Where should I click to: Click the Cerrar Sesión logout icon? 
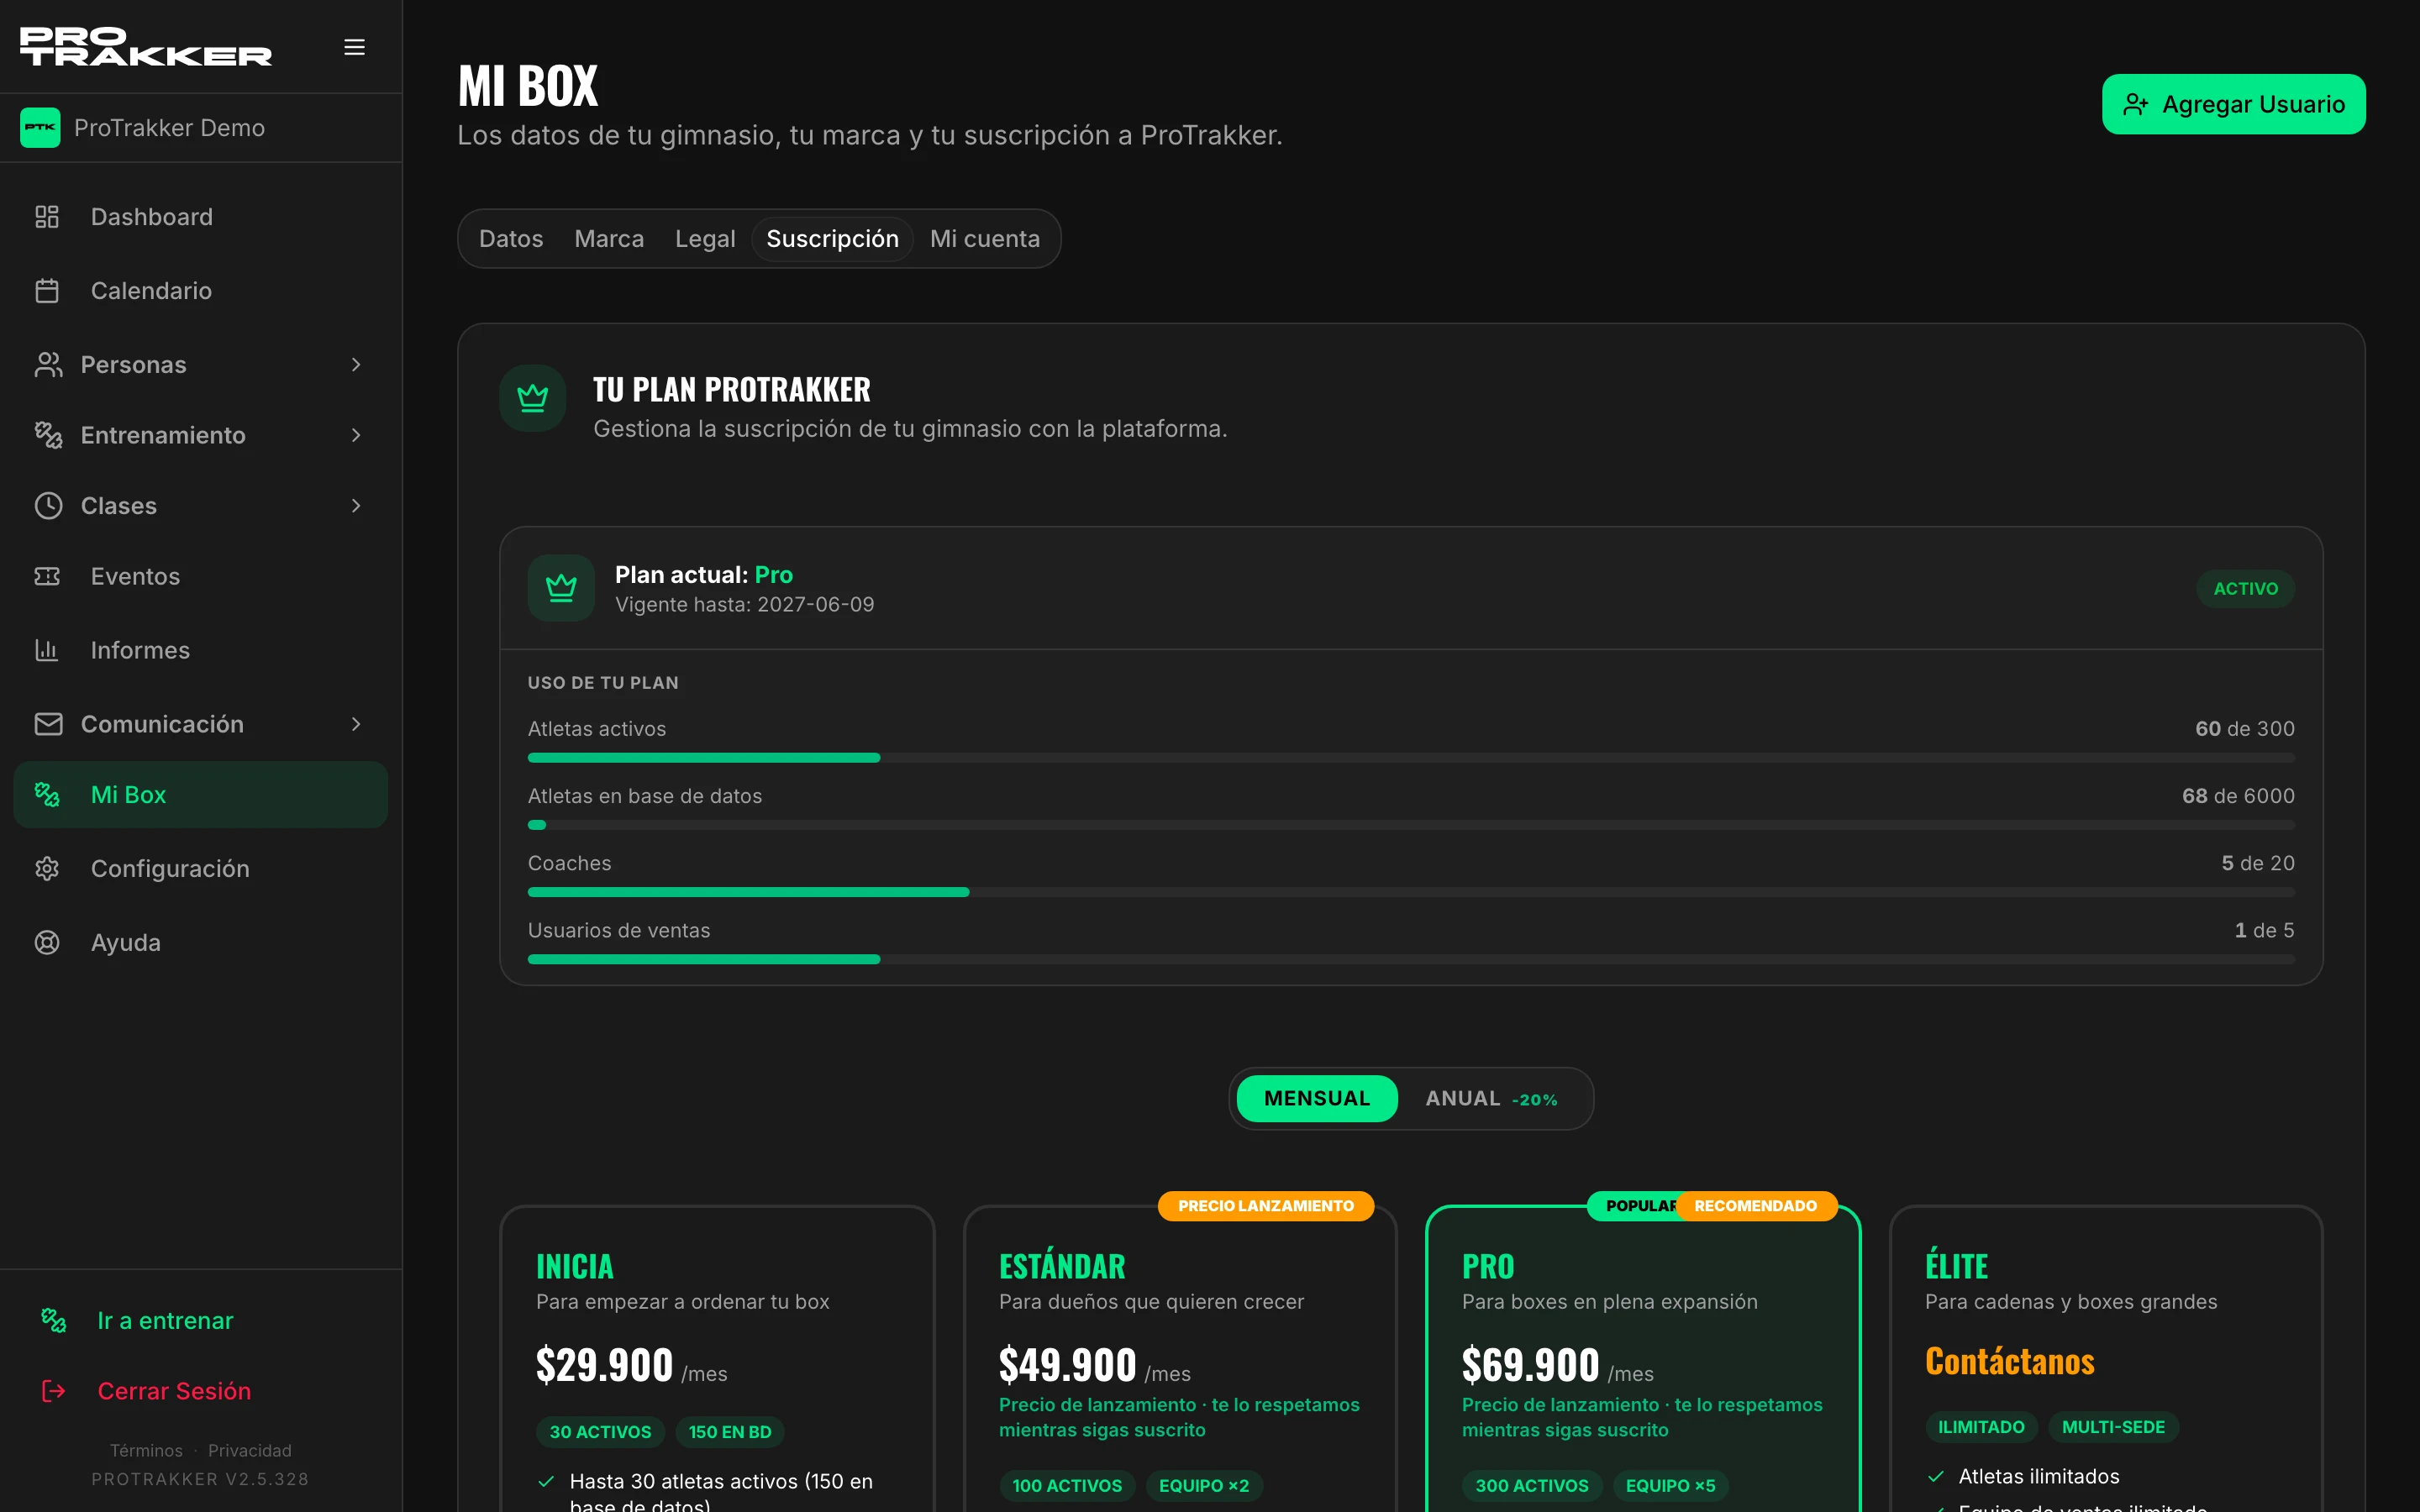(53, 1391)
